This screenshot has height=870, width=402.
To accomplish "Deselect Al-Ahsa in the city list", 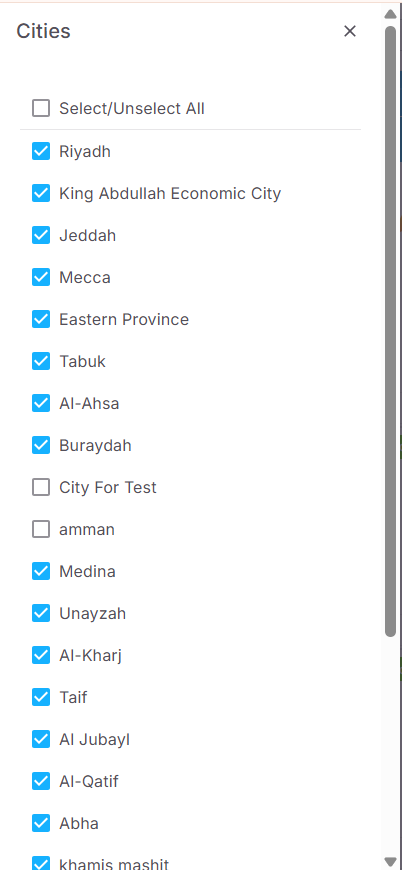I will 41,403.
